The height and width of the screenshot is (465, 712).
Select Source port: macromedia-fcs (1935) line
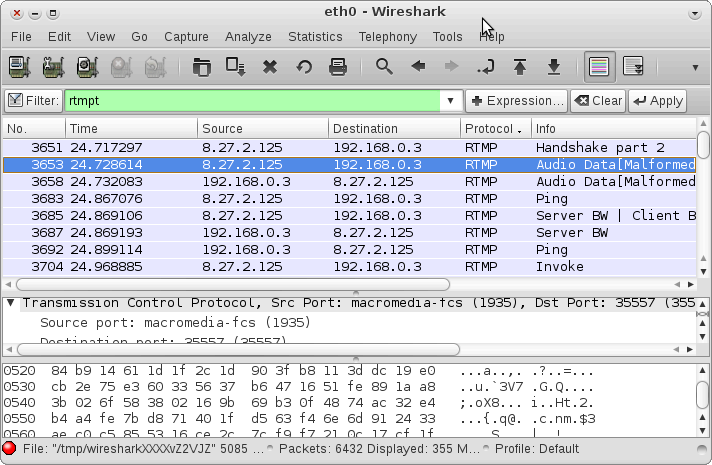tap(175, 322)
